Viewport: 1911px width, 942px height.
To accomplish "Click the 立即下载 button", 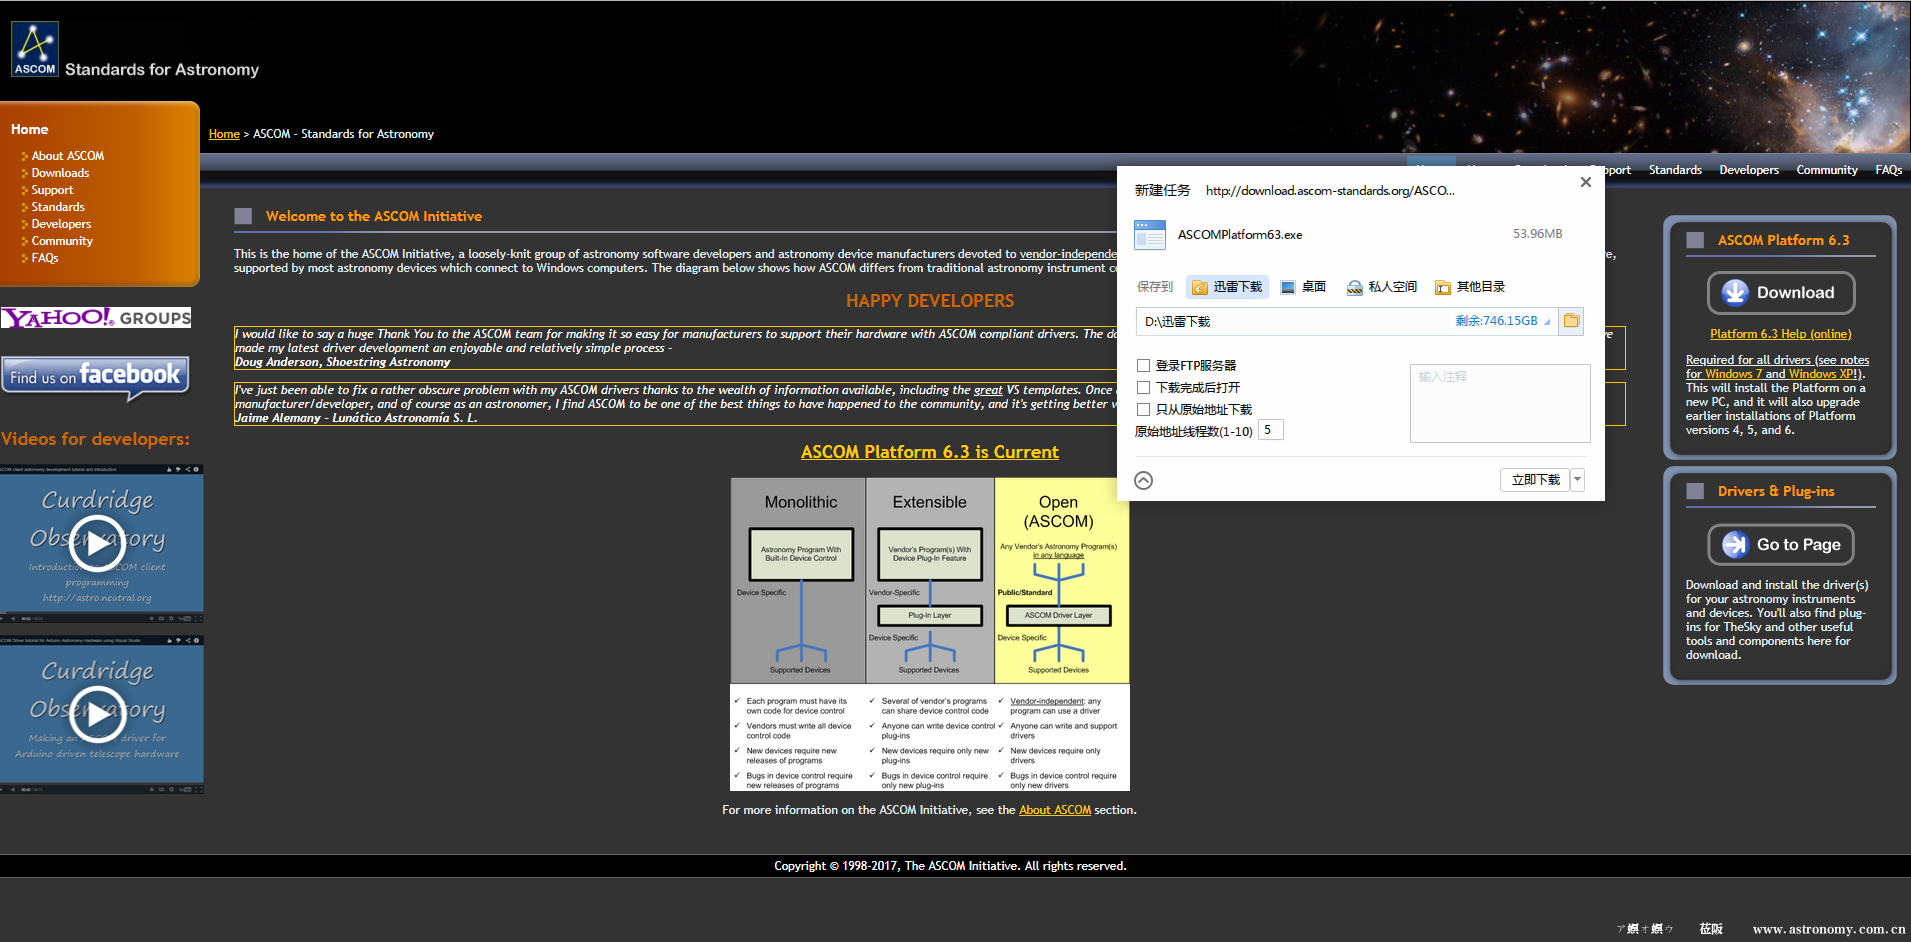I will 1535,480.
